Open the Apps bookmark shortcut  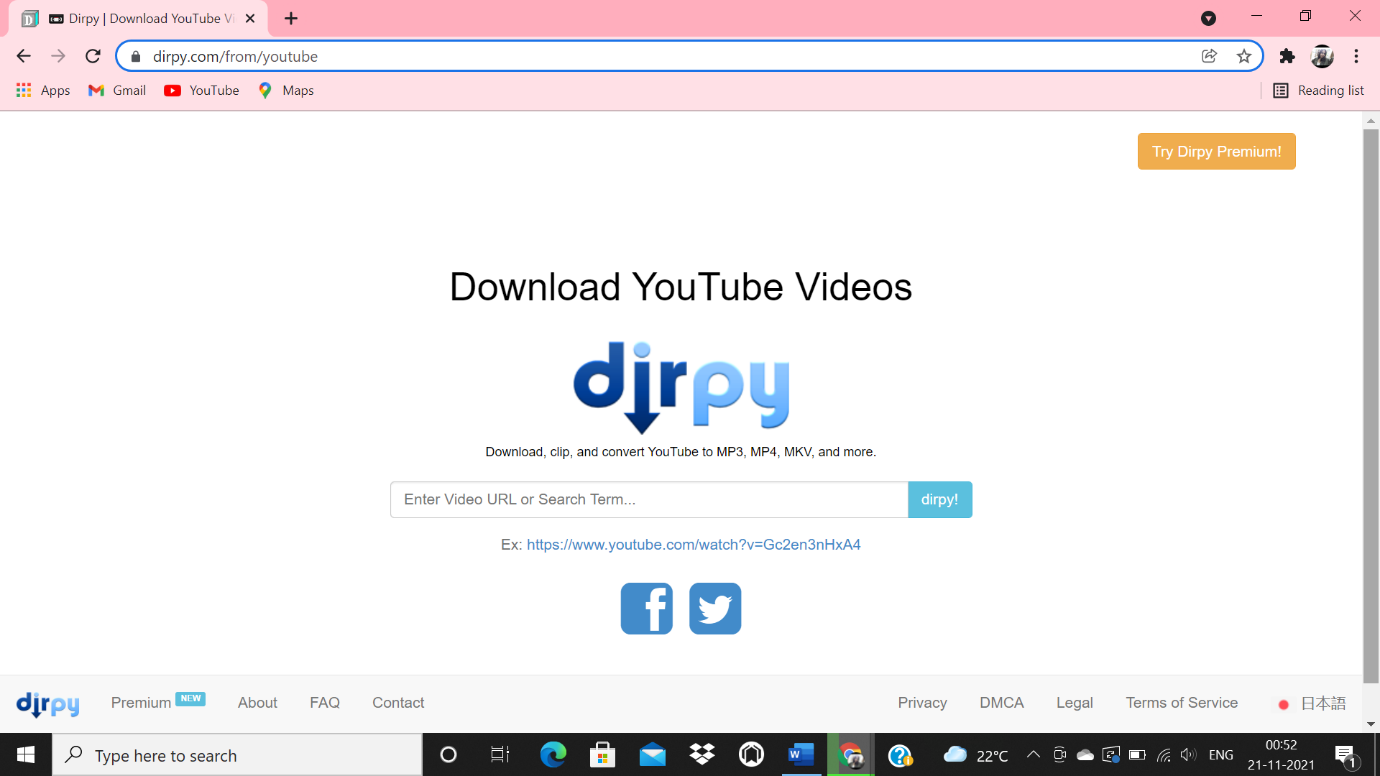click(x=43, y=90)
